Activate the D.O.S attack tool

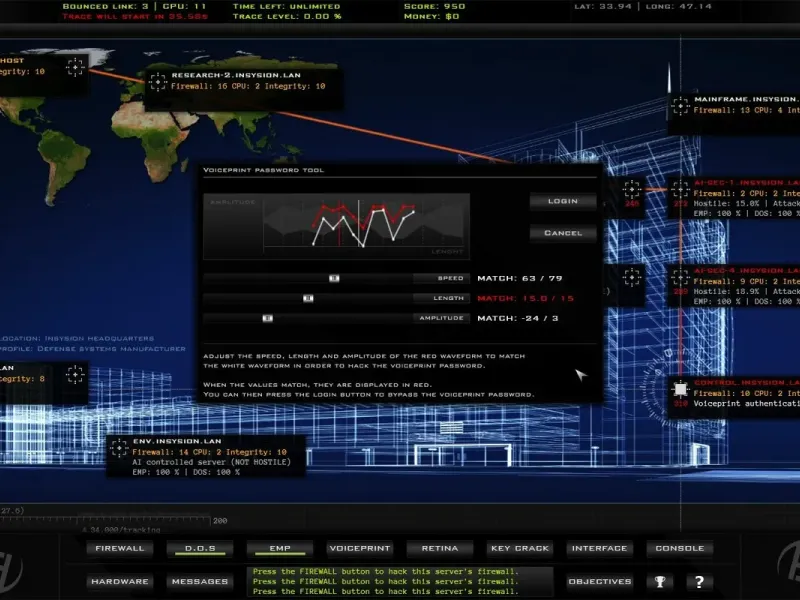tap(200, 548)
